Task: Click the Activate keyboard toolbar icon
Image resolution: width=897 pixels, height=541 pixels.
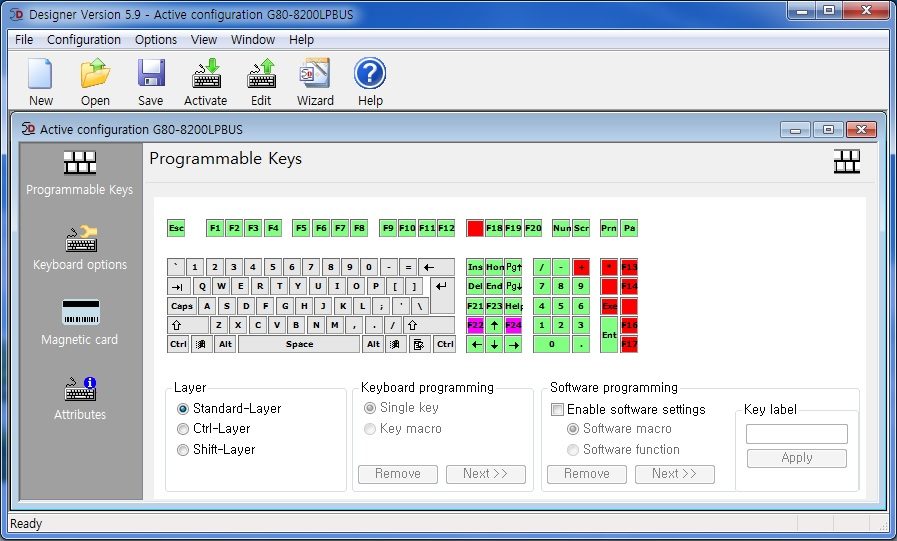Action: point(206,74)
